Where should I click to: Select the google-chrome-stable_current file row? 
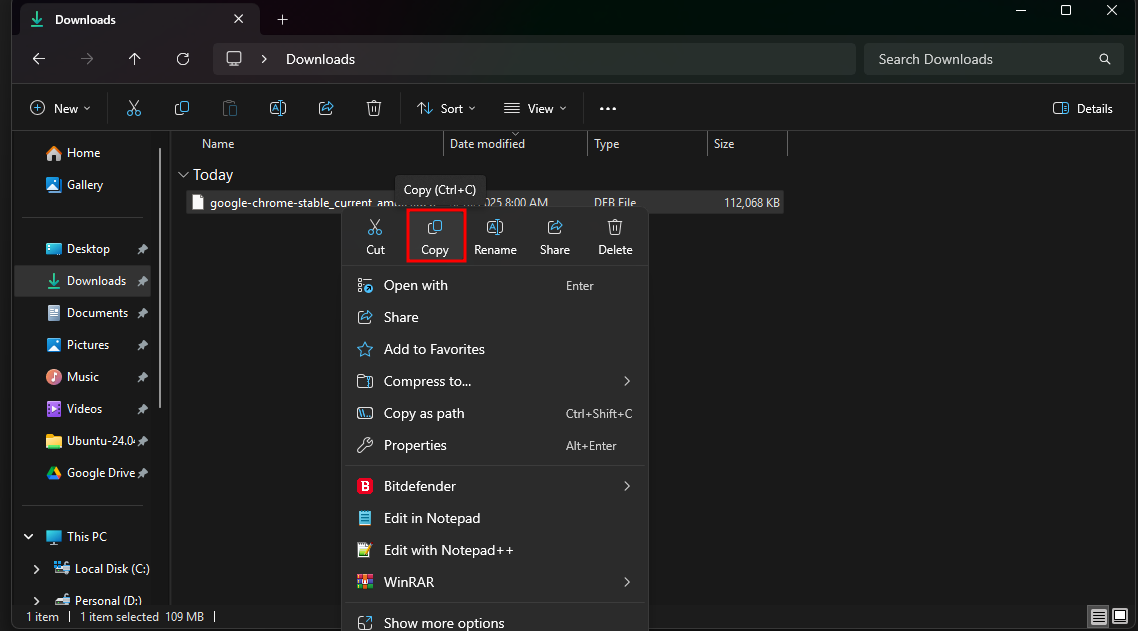(x=485, y=203)
